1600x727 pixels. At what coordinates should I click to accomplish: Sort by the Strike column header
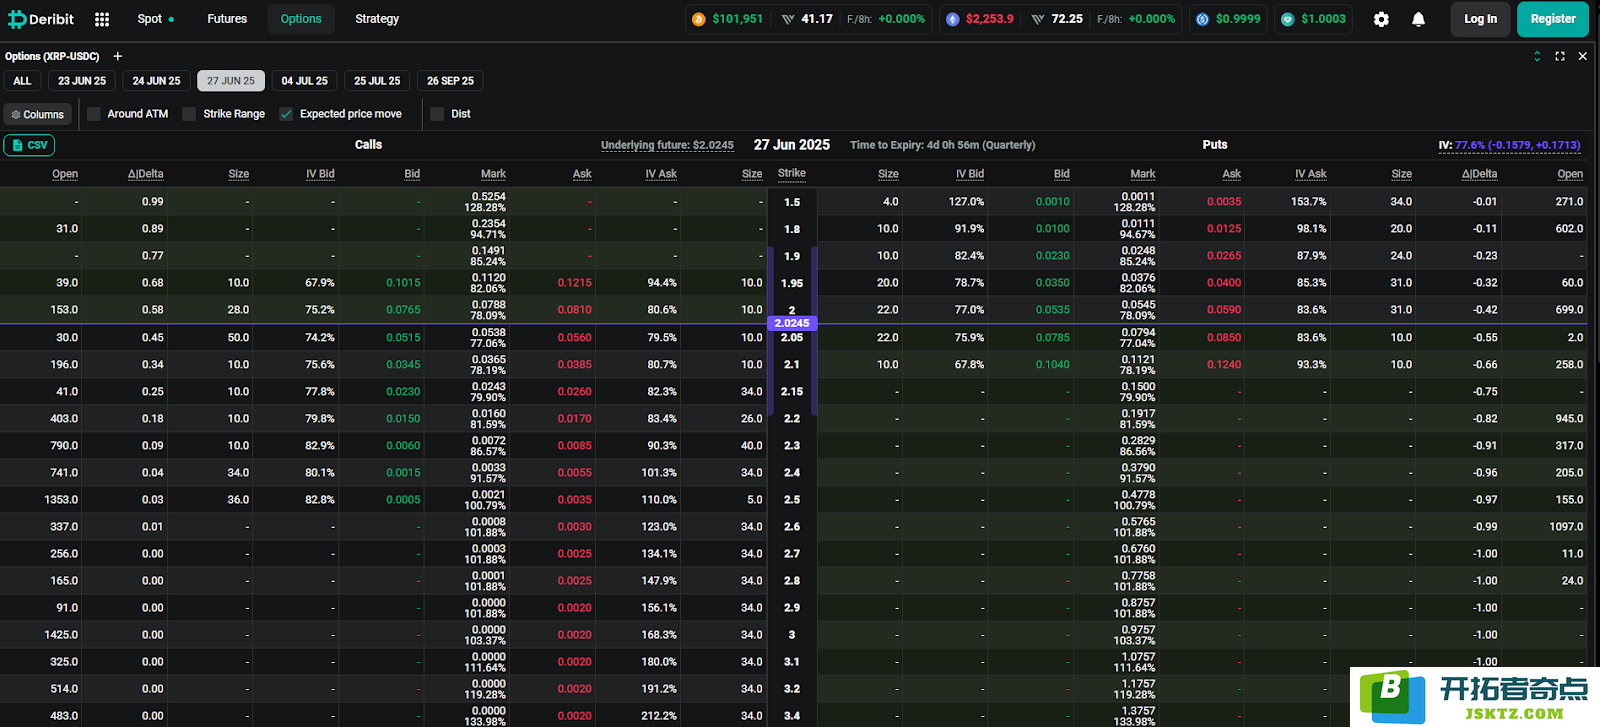tap(792, 173)
